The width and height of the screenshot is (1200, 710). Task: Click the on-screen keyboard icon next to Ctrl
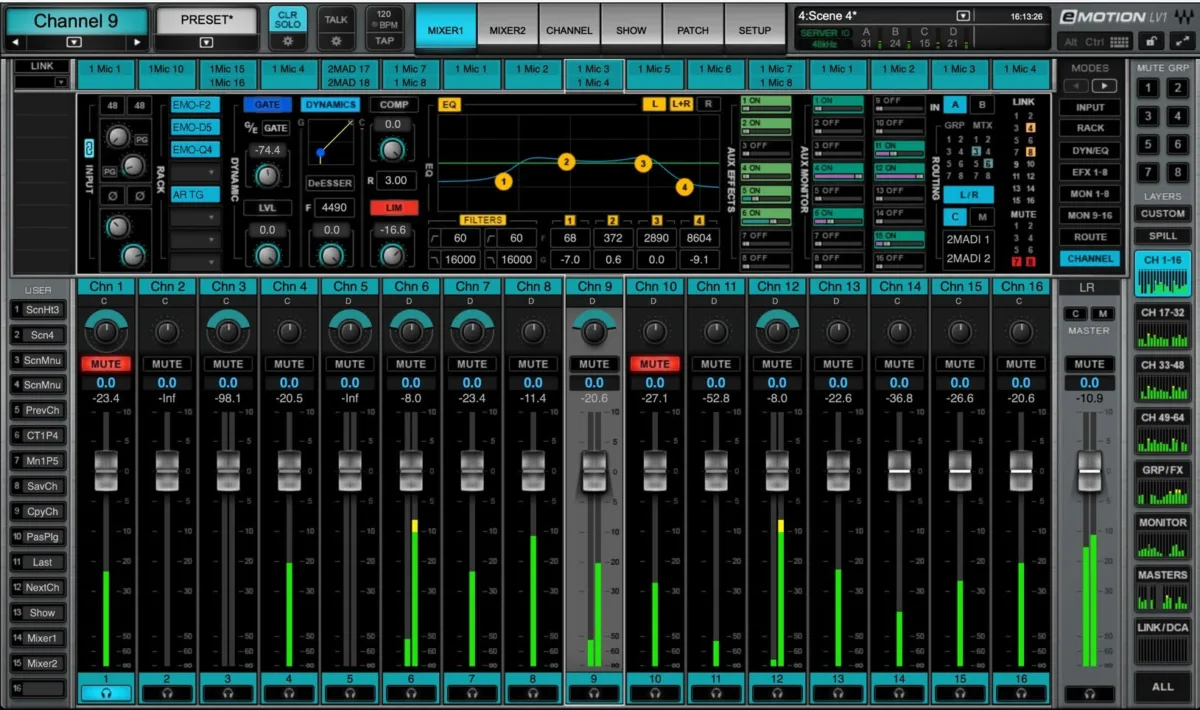click(1120, 42)
